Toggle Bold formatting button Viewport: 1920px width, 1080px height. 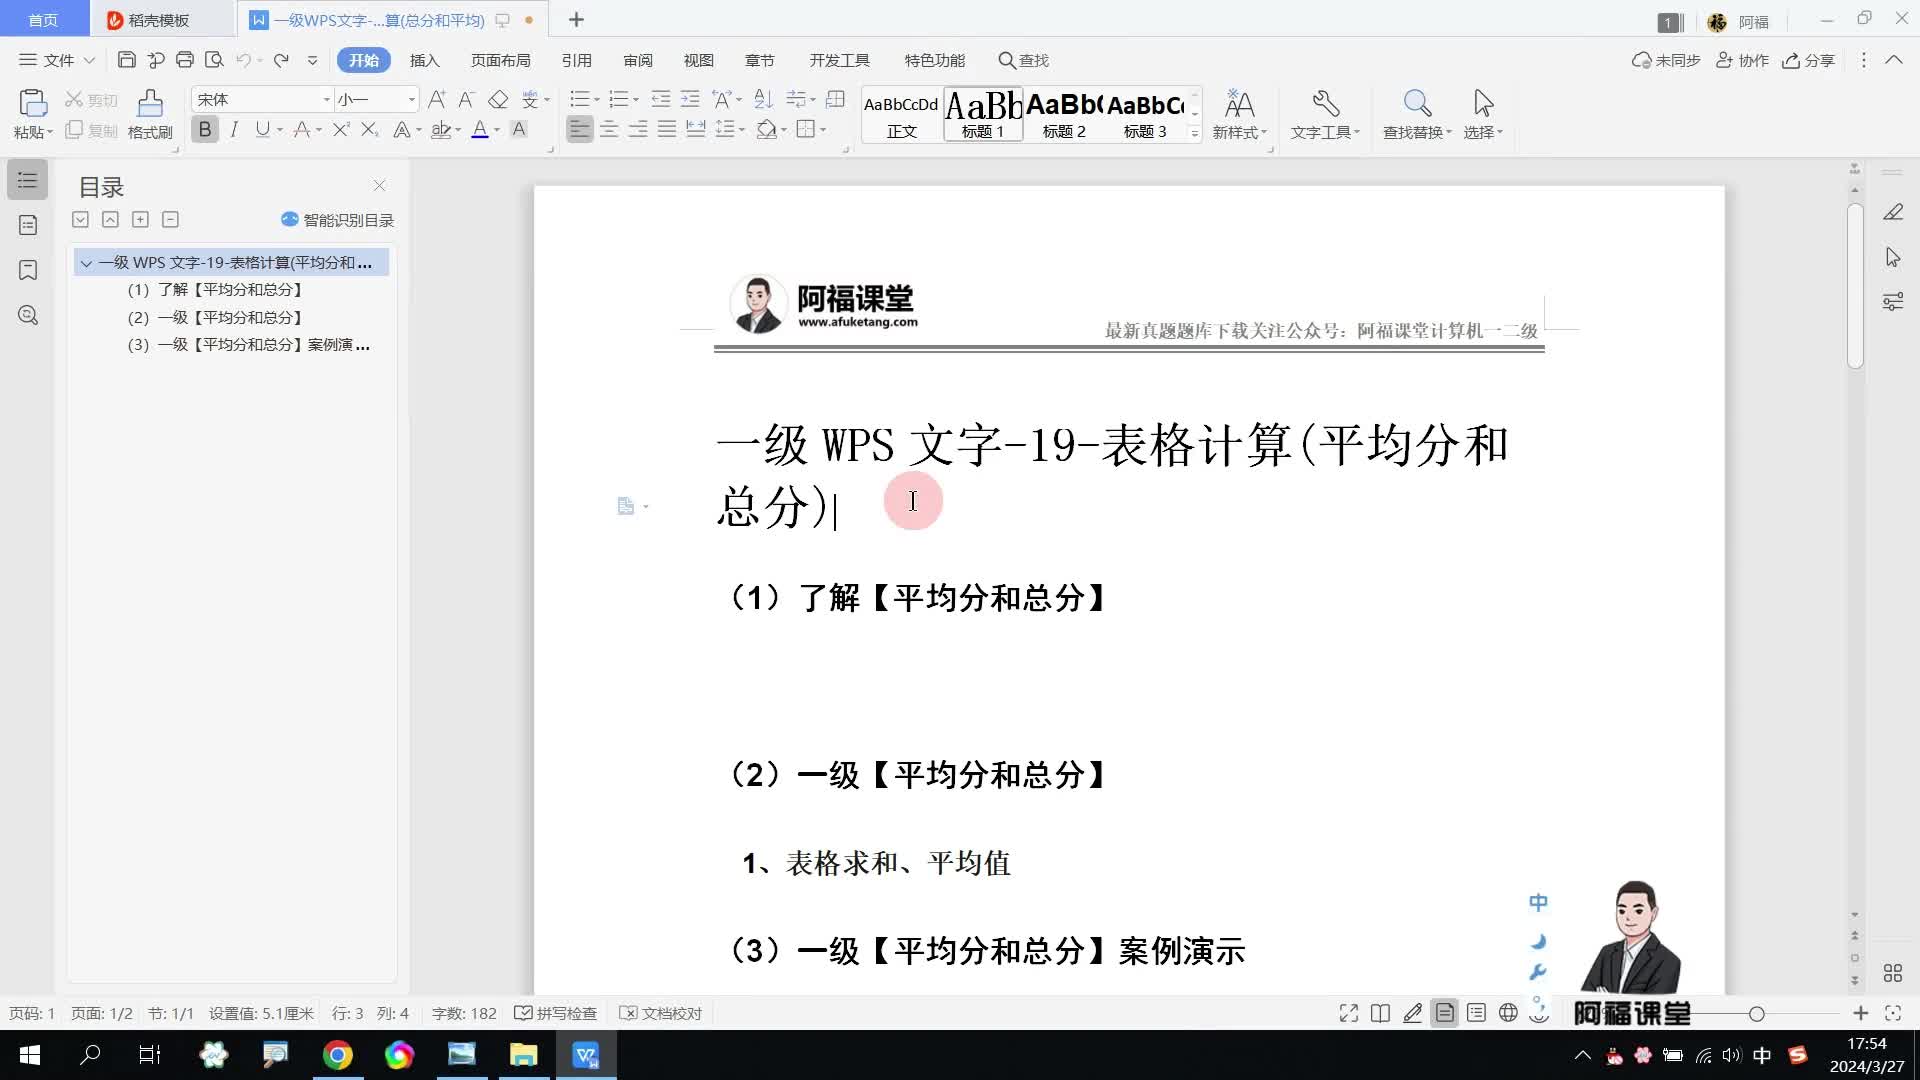pyautogui.click(x=205, y=129)
